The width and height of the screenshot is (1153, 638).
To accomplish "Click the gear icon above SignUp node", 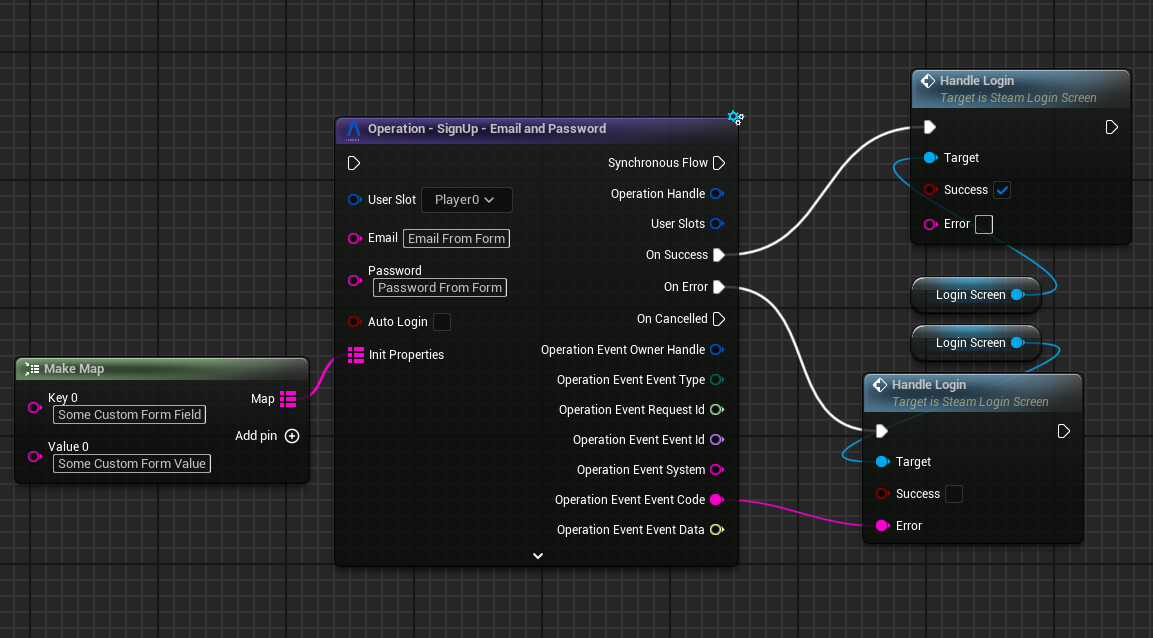I will (735, 118).
